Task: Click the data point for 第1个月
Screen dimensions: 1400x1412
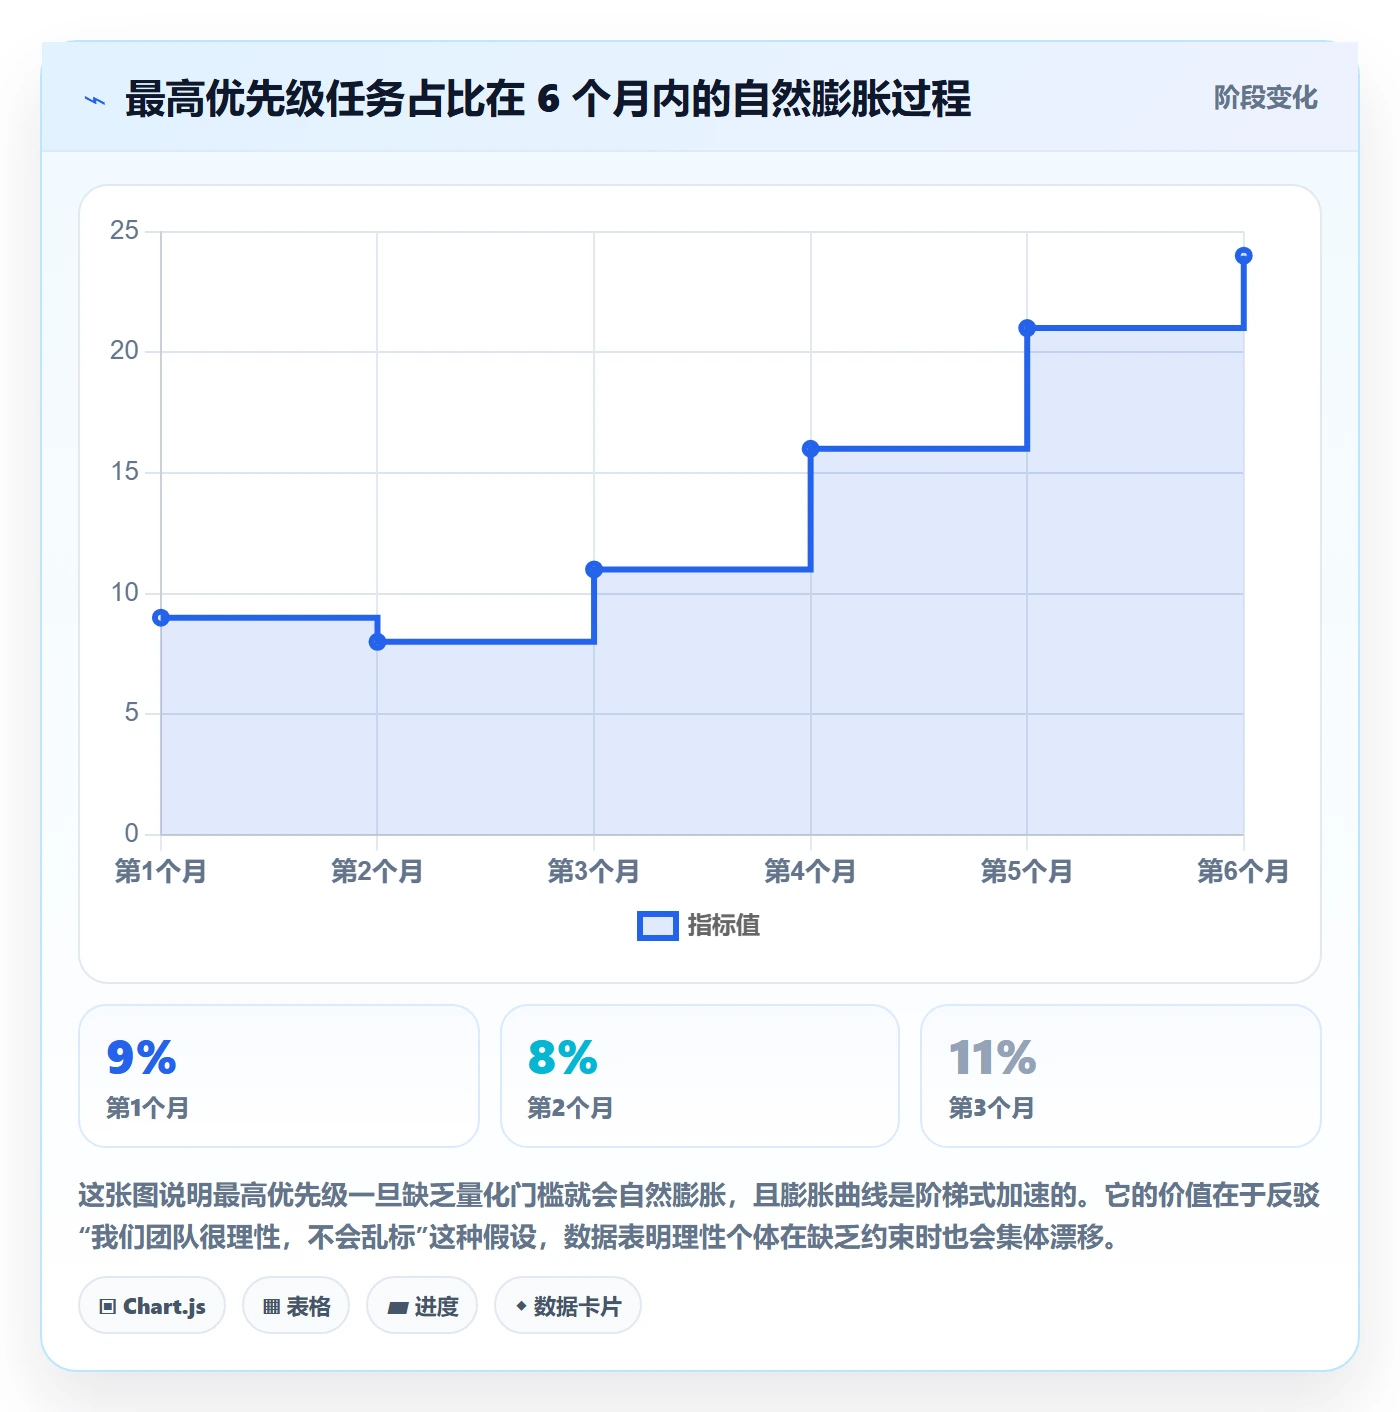Action: point(161,618)
